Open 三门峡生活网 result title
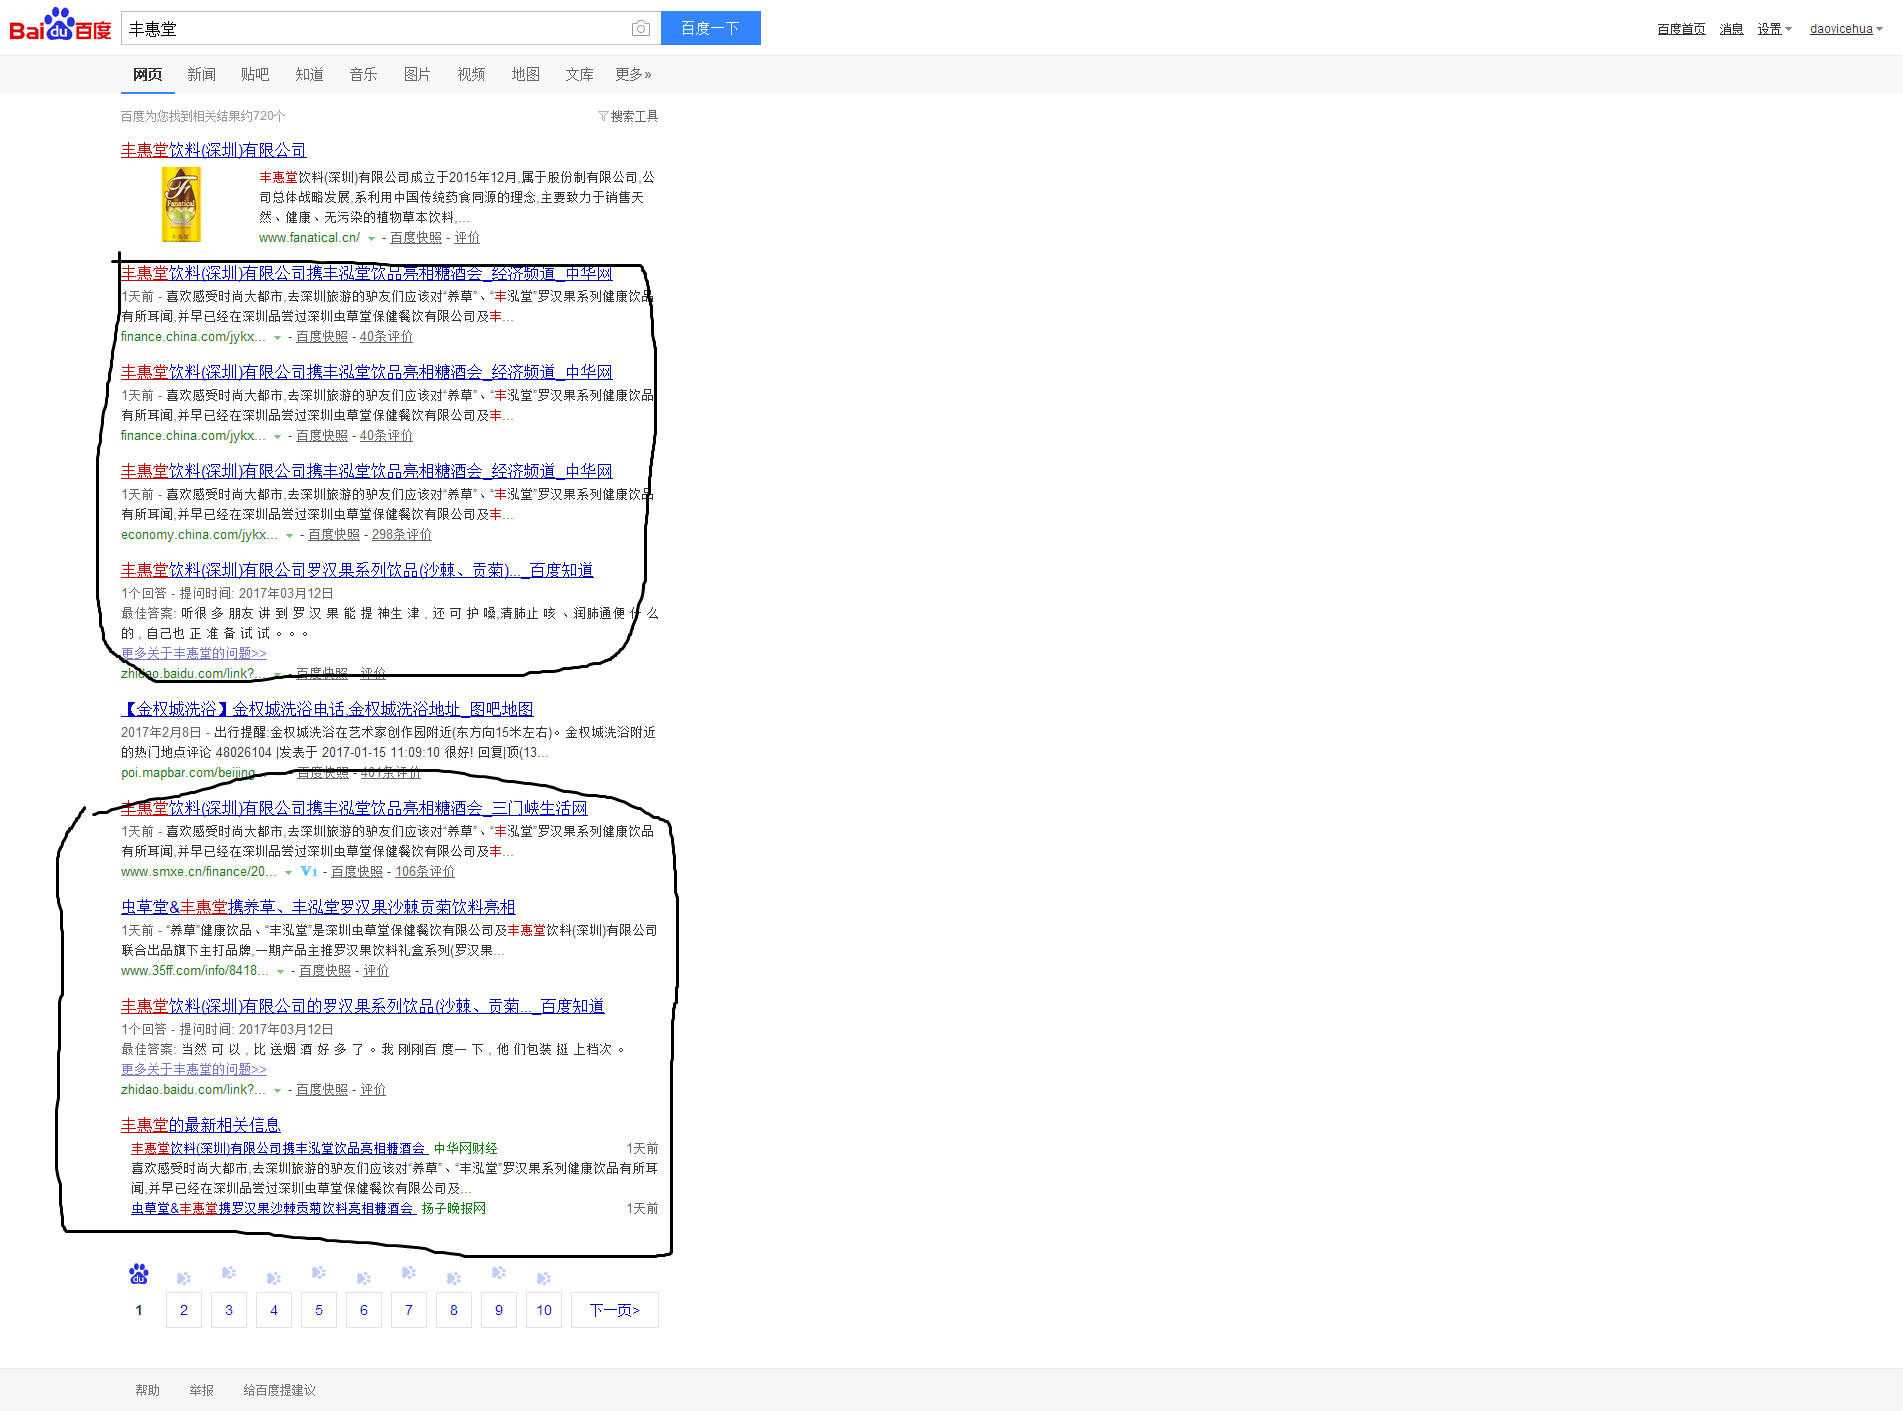The width and height of the screenshot is (1903, 1411). [x=354, y=808]
